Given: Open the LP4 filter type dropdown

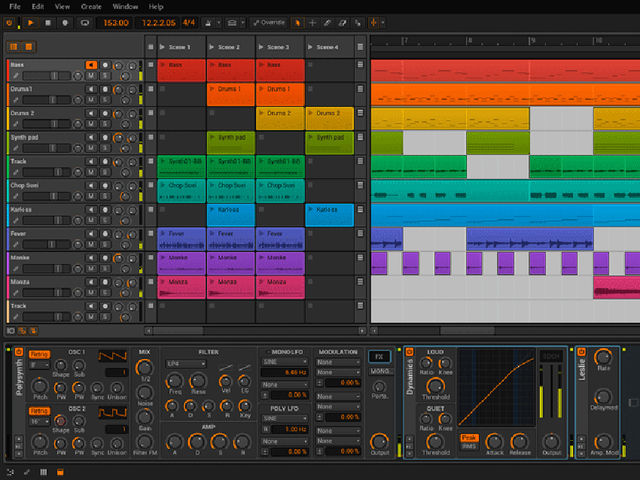Looking at the screenshot, I should pos(185,363).
